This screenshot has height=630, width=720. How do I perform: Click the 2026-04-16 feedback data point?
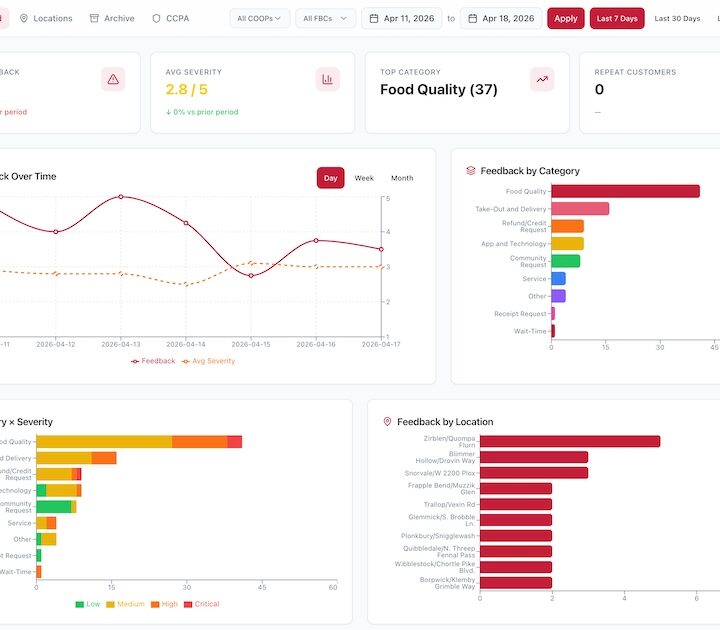(x=316, y=240)
